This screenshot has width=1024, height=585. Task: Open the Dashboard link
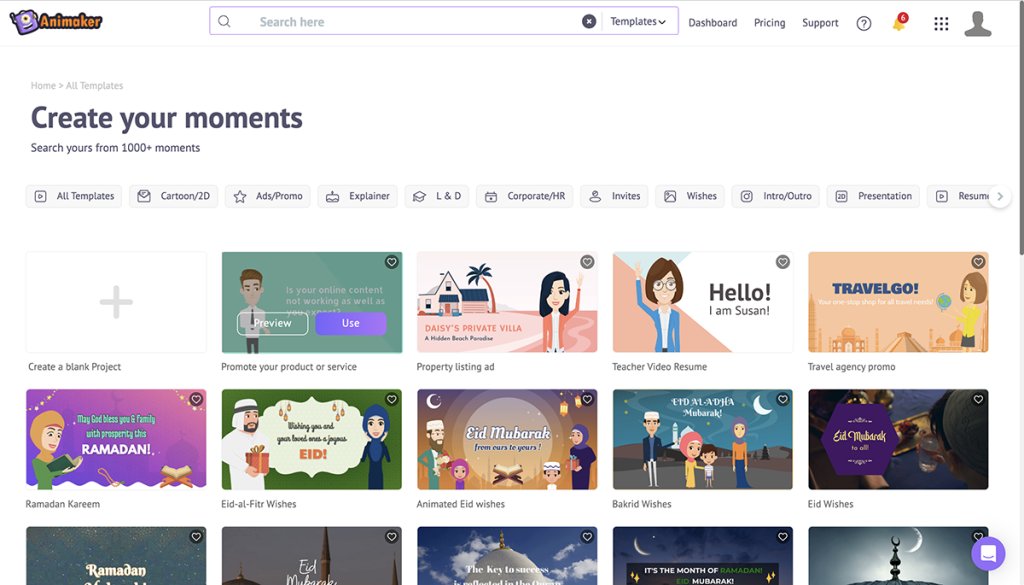[712, 23]
